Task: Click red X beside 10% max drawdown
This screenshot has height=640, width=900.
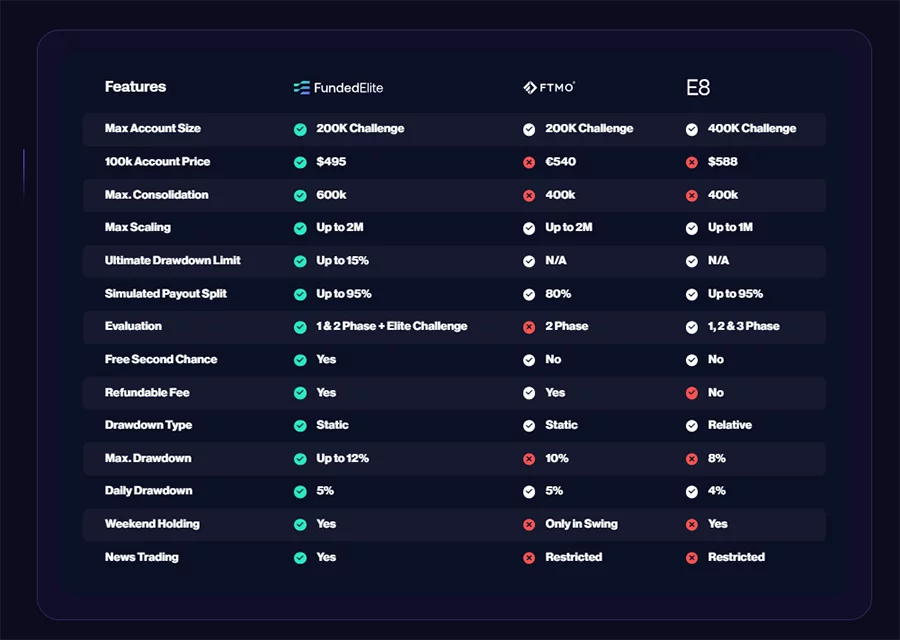Action: click(x=529, y=459)
